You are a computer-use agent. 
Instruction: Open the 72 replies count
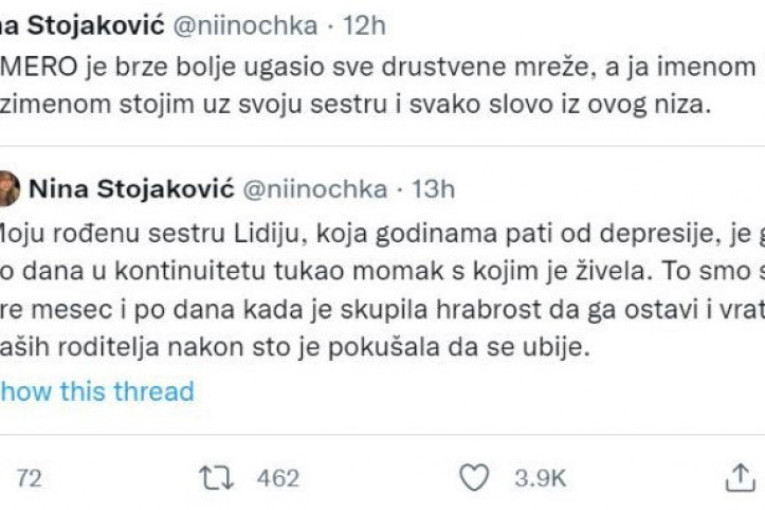coord(29,479)
